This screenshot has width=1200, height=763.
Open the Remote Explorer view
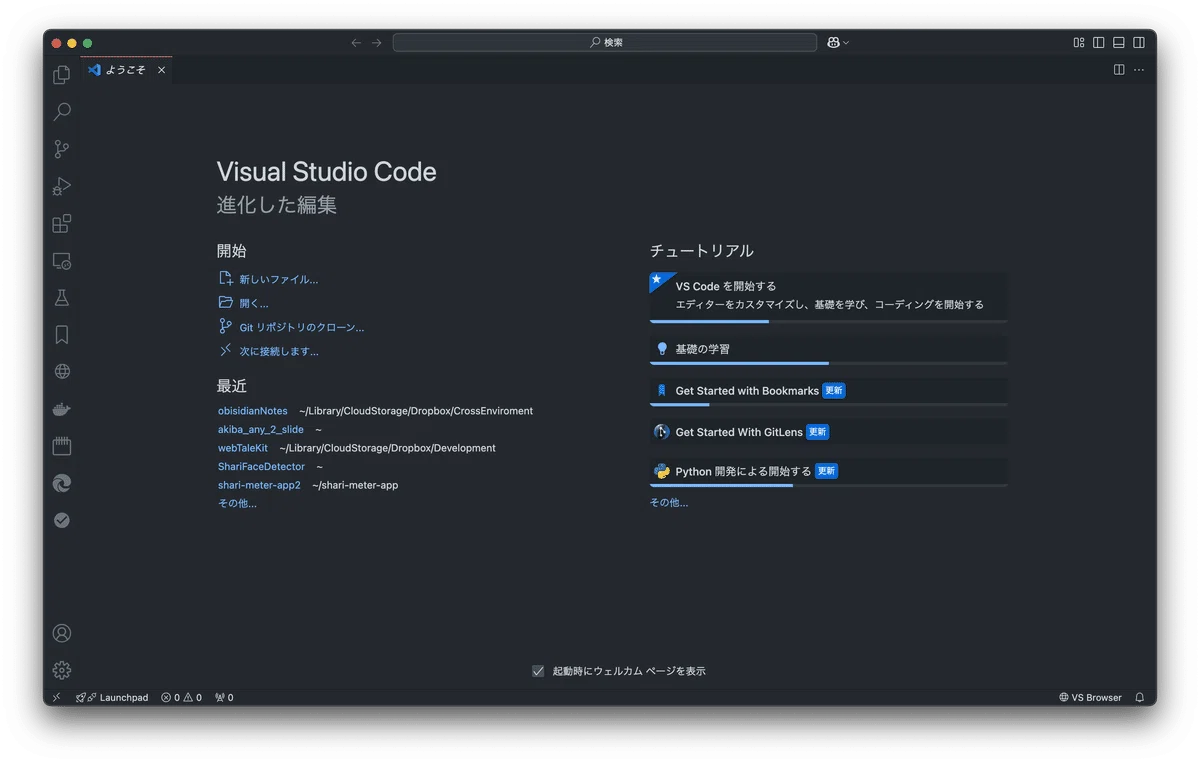pos(62,260)
